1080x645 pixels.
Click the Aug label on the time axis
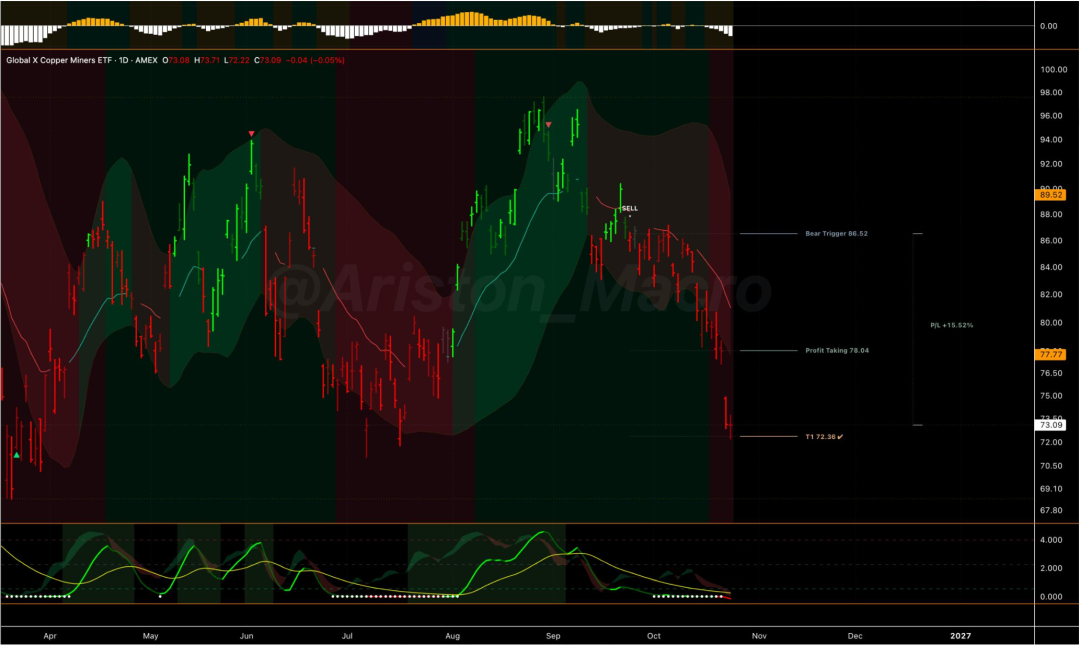pos(453,636)
